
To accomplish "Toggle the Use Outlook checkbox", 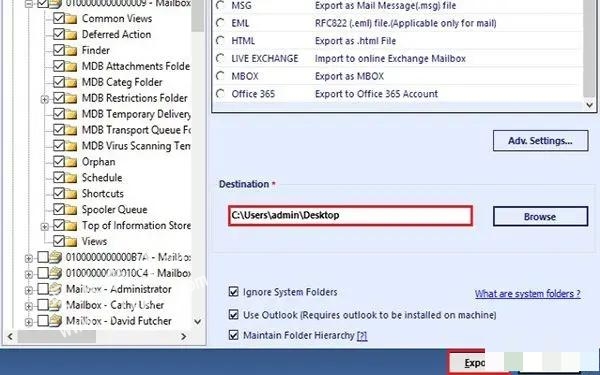I will (233, 315).
